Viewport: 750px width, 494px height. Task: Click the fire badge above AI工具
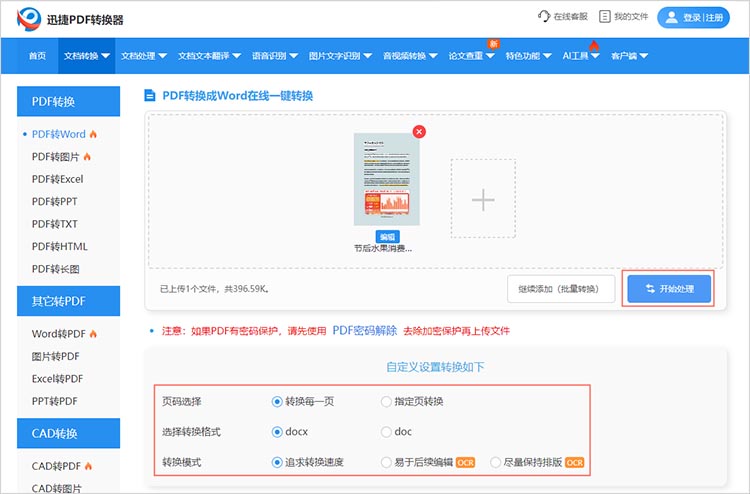pos(594,45)
